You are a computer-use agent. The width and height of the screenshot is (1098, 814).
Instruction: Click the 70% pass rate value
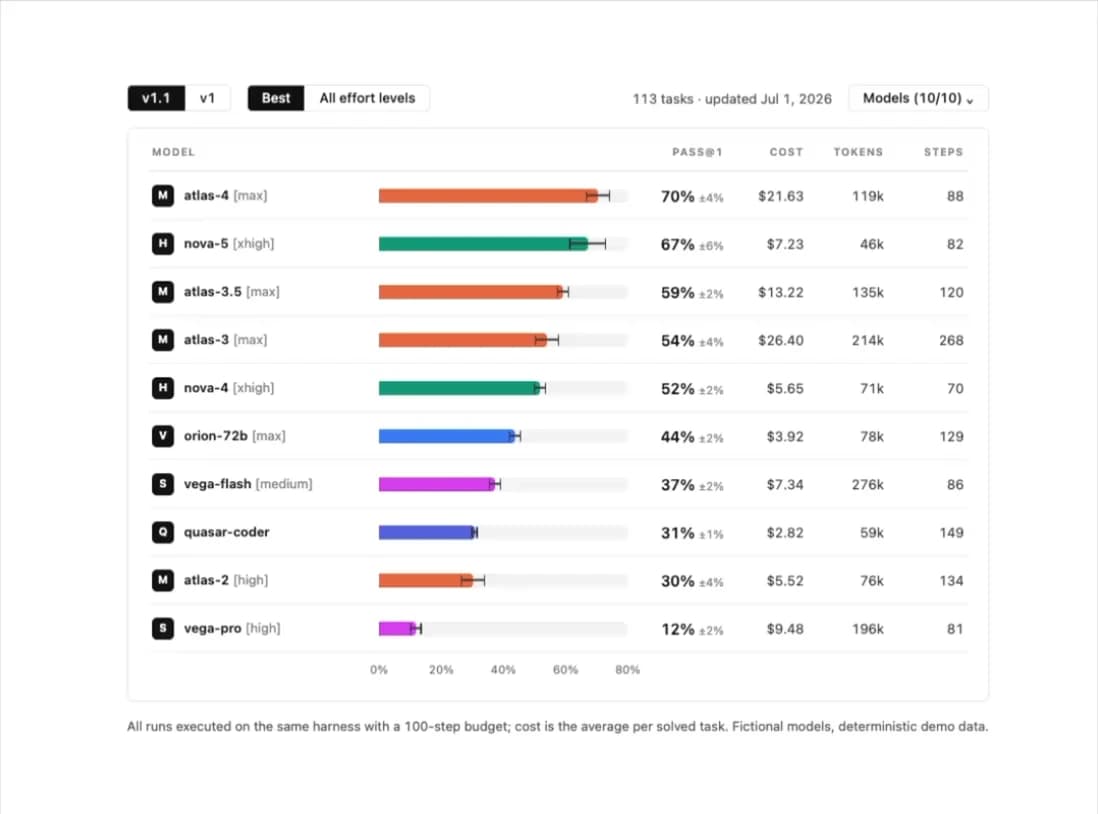tap(677, 197)
